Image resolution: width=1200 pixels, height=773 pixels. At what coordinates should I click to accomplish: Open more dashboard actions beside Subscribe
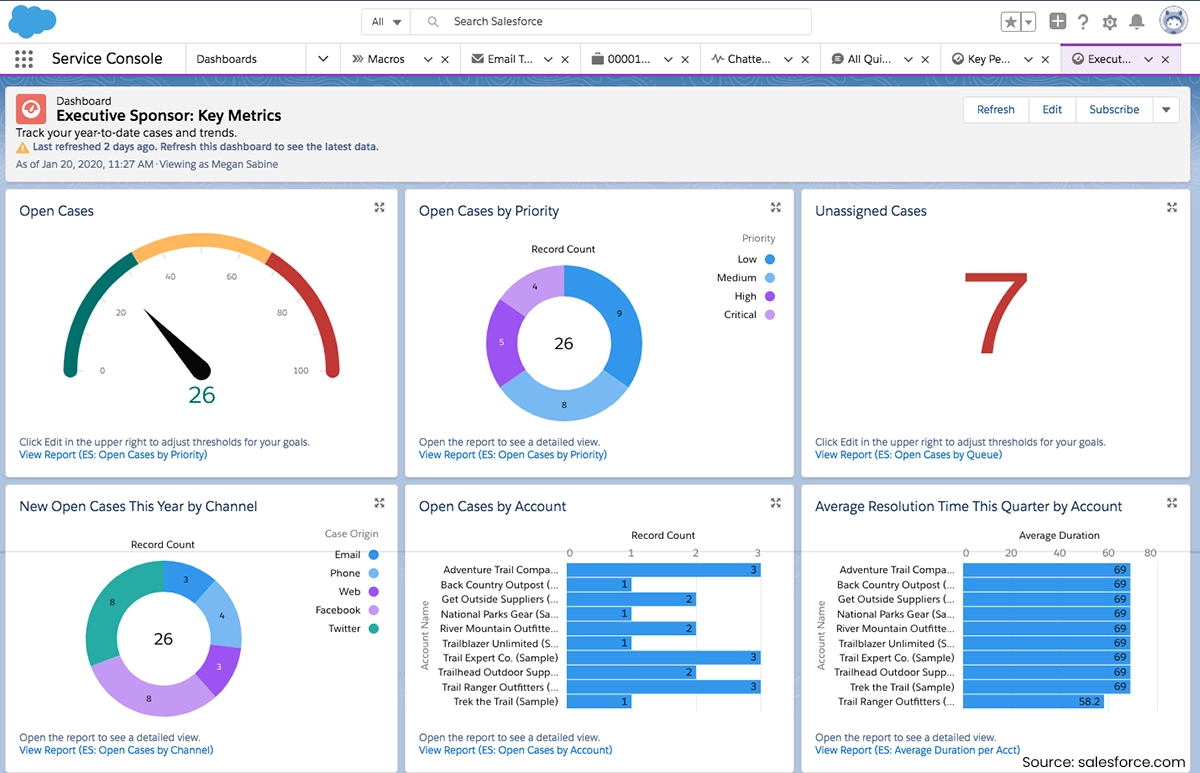[x=1166, y=109]
